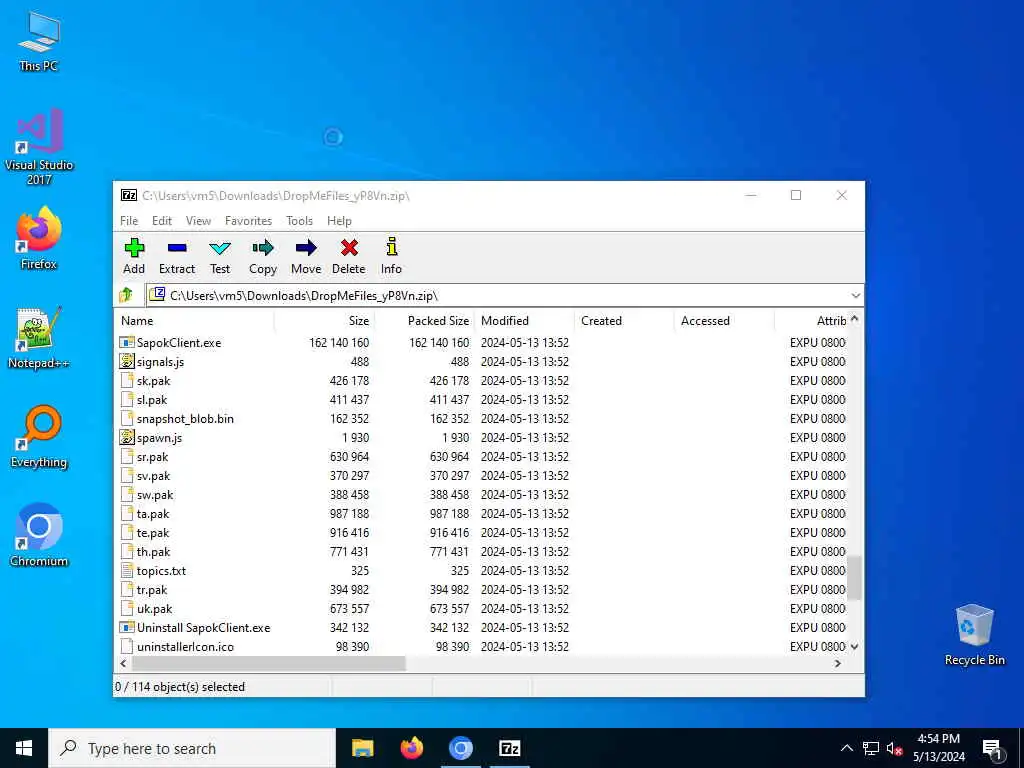
Task: Select the ta.pak file row
Action: [x=482, y=514]
